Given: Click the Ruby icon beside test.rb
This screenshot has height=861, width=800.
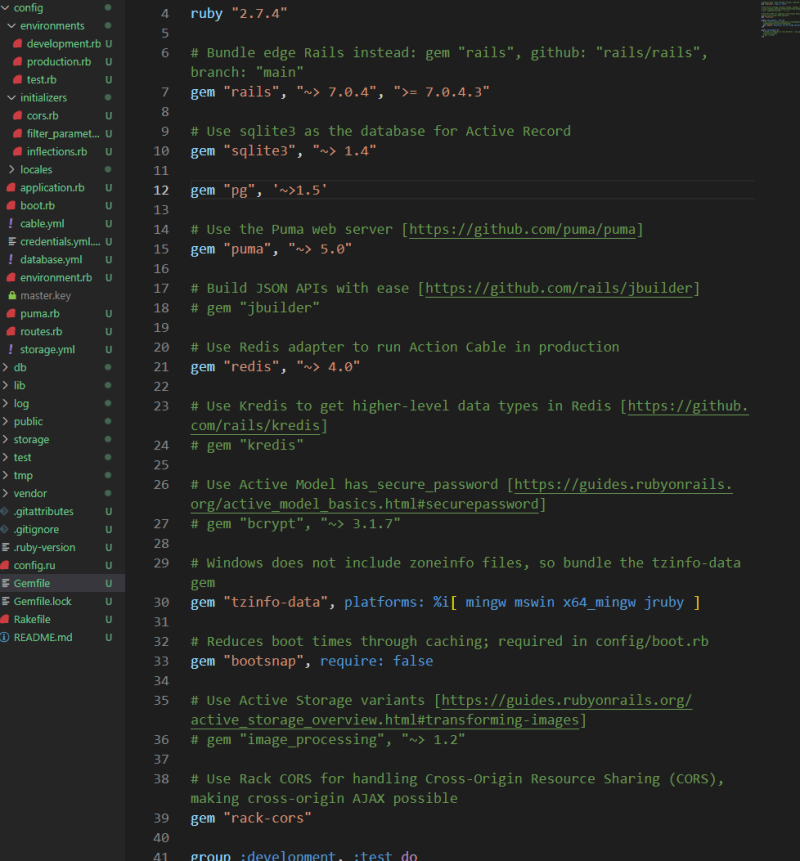Looking at the screenshot, I should pyautogui.click(x=18, y=80).
